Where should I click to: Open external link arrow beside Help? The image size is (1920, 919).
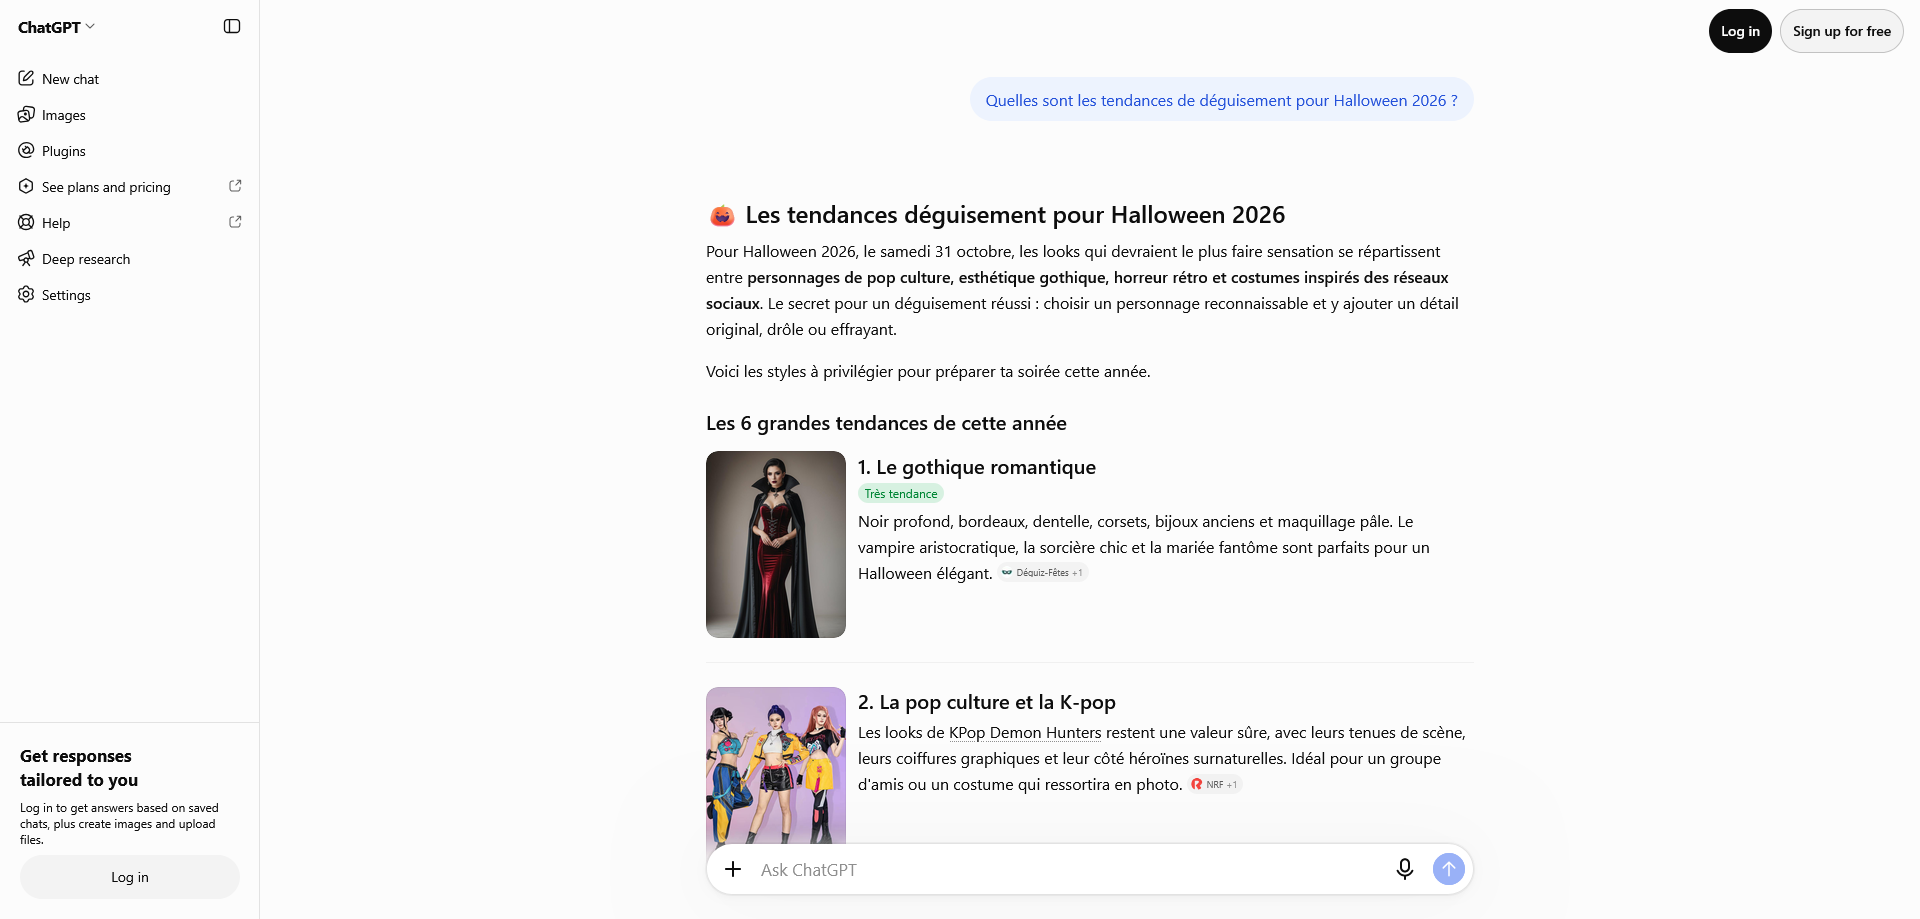pyautogui.click(x=235, y=222)
